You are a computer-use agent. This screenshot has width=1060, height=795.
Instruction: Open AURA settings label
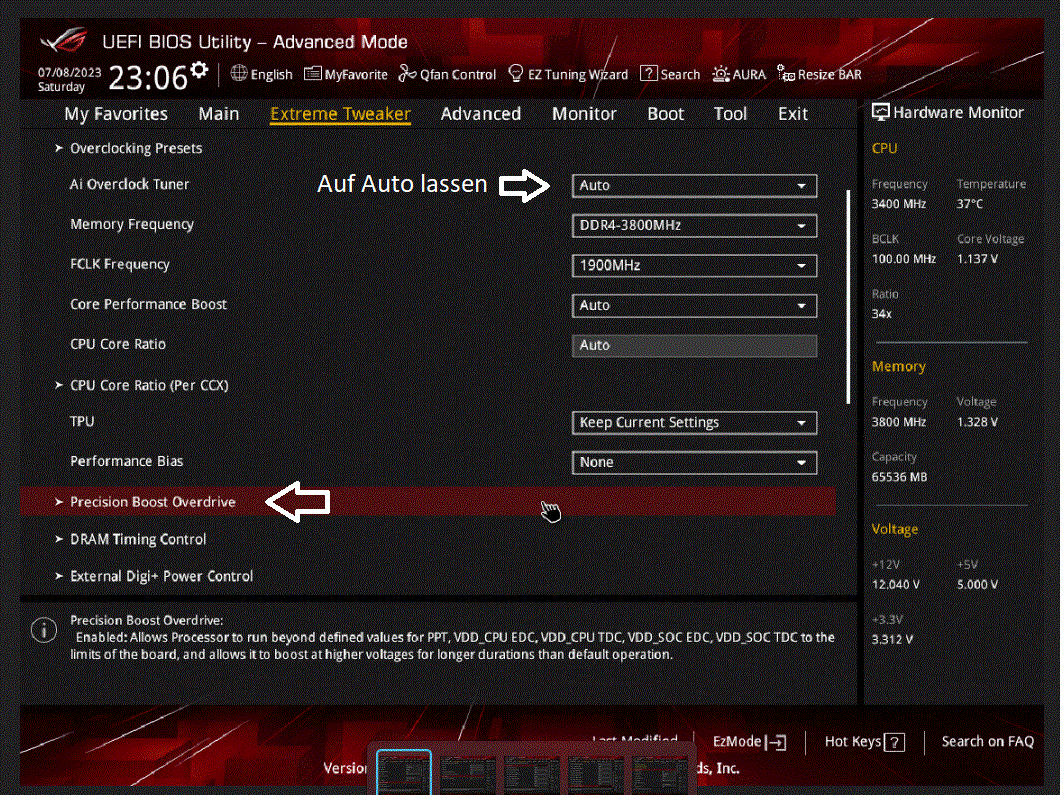[x=749, y=74]
